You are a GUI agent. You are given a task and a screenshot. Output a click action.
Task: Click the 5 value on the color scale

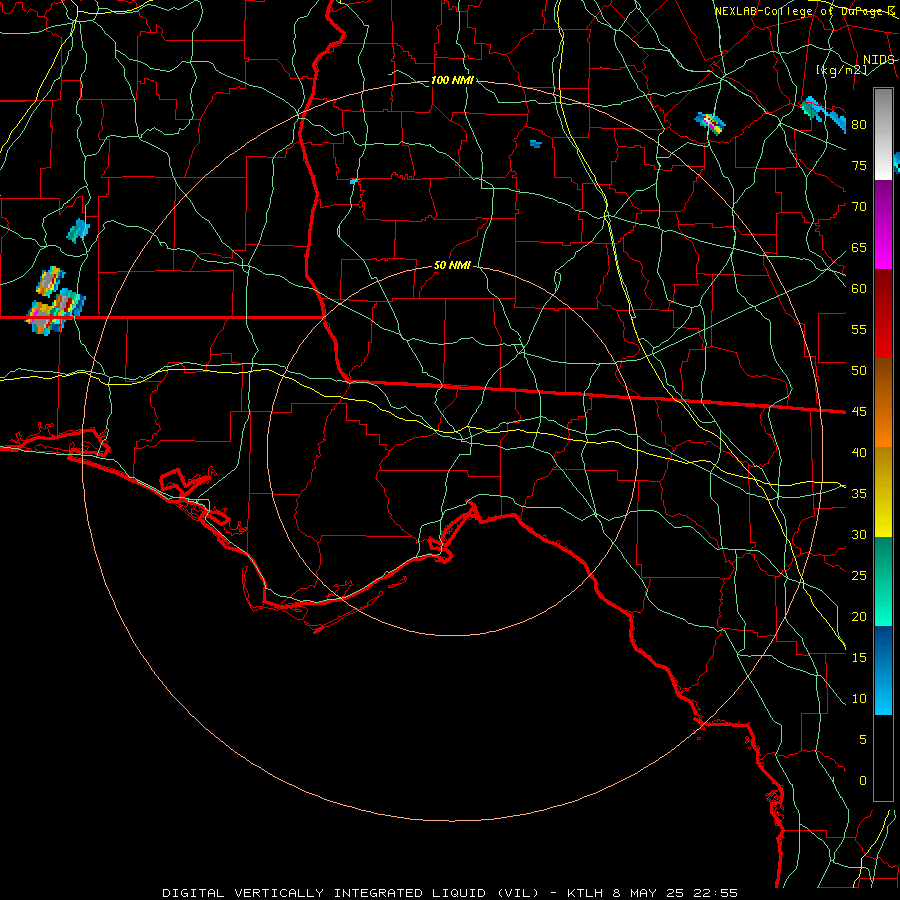pyautogui.click(x=863, y=740)
